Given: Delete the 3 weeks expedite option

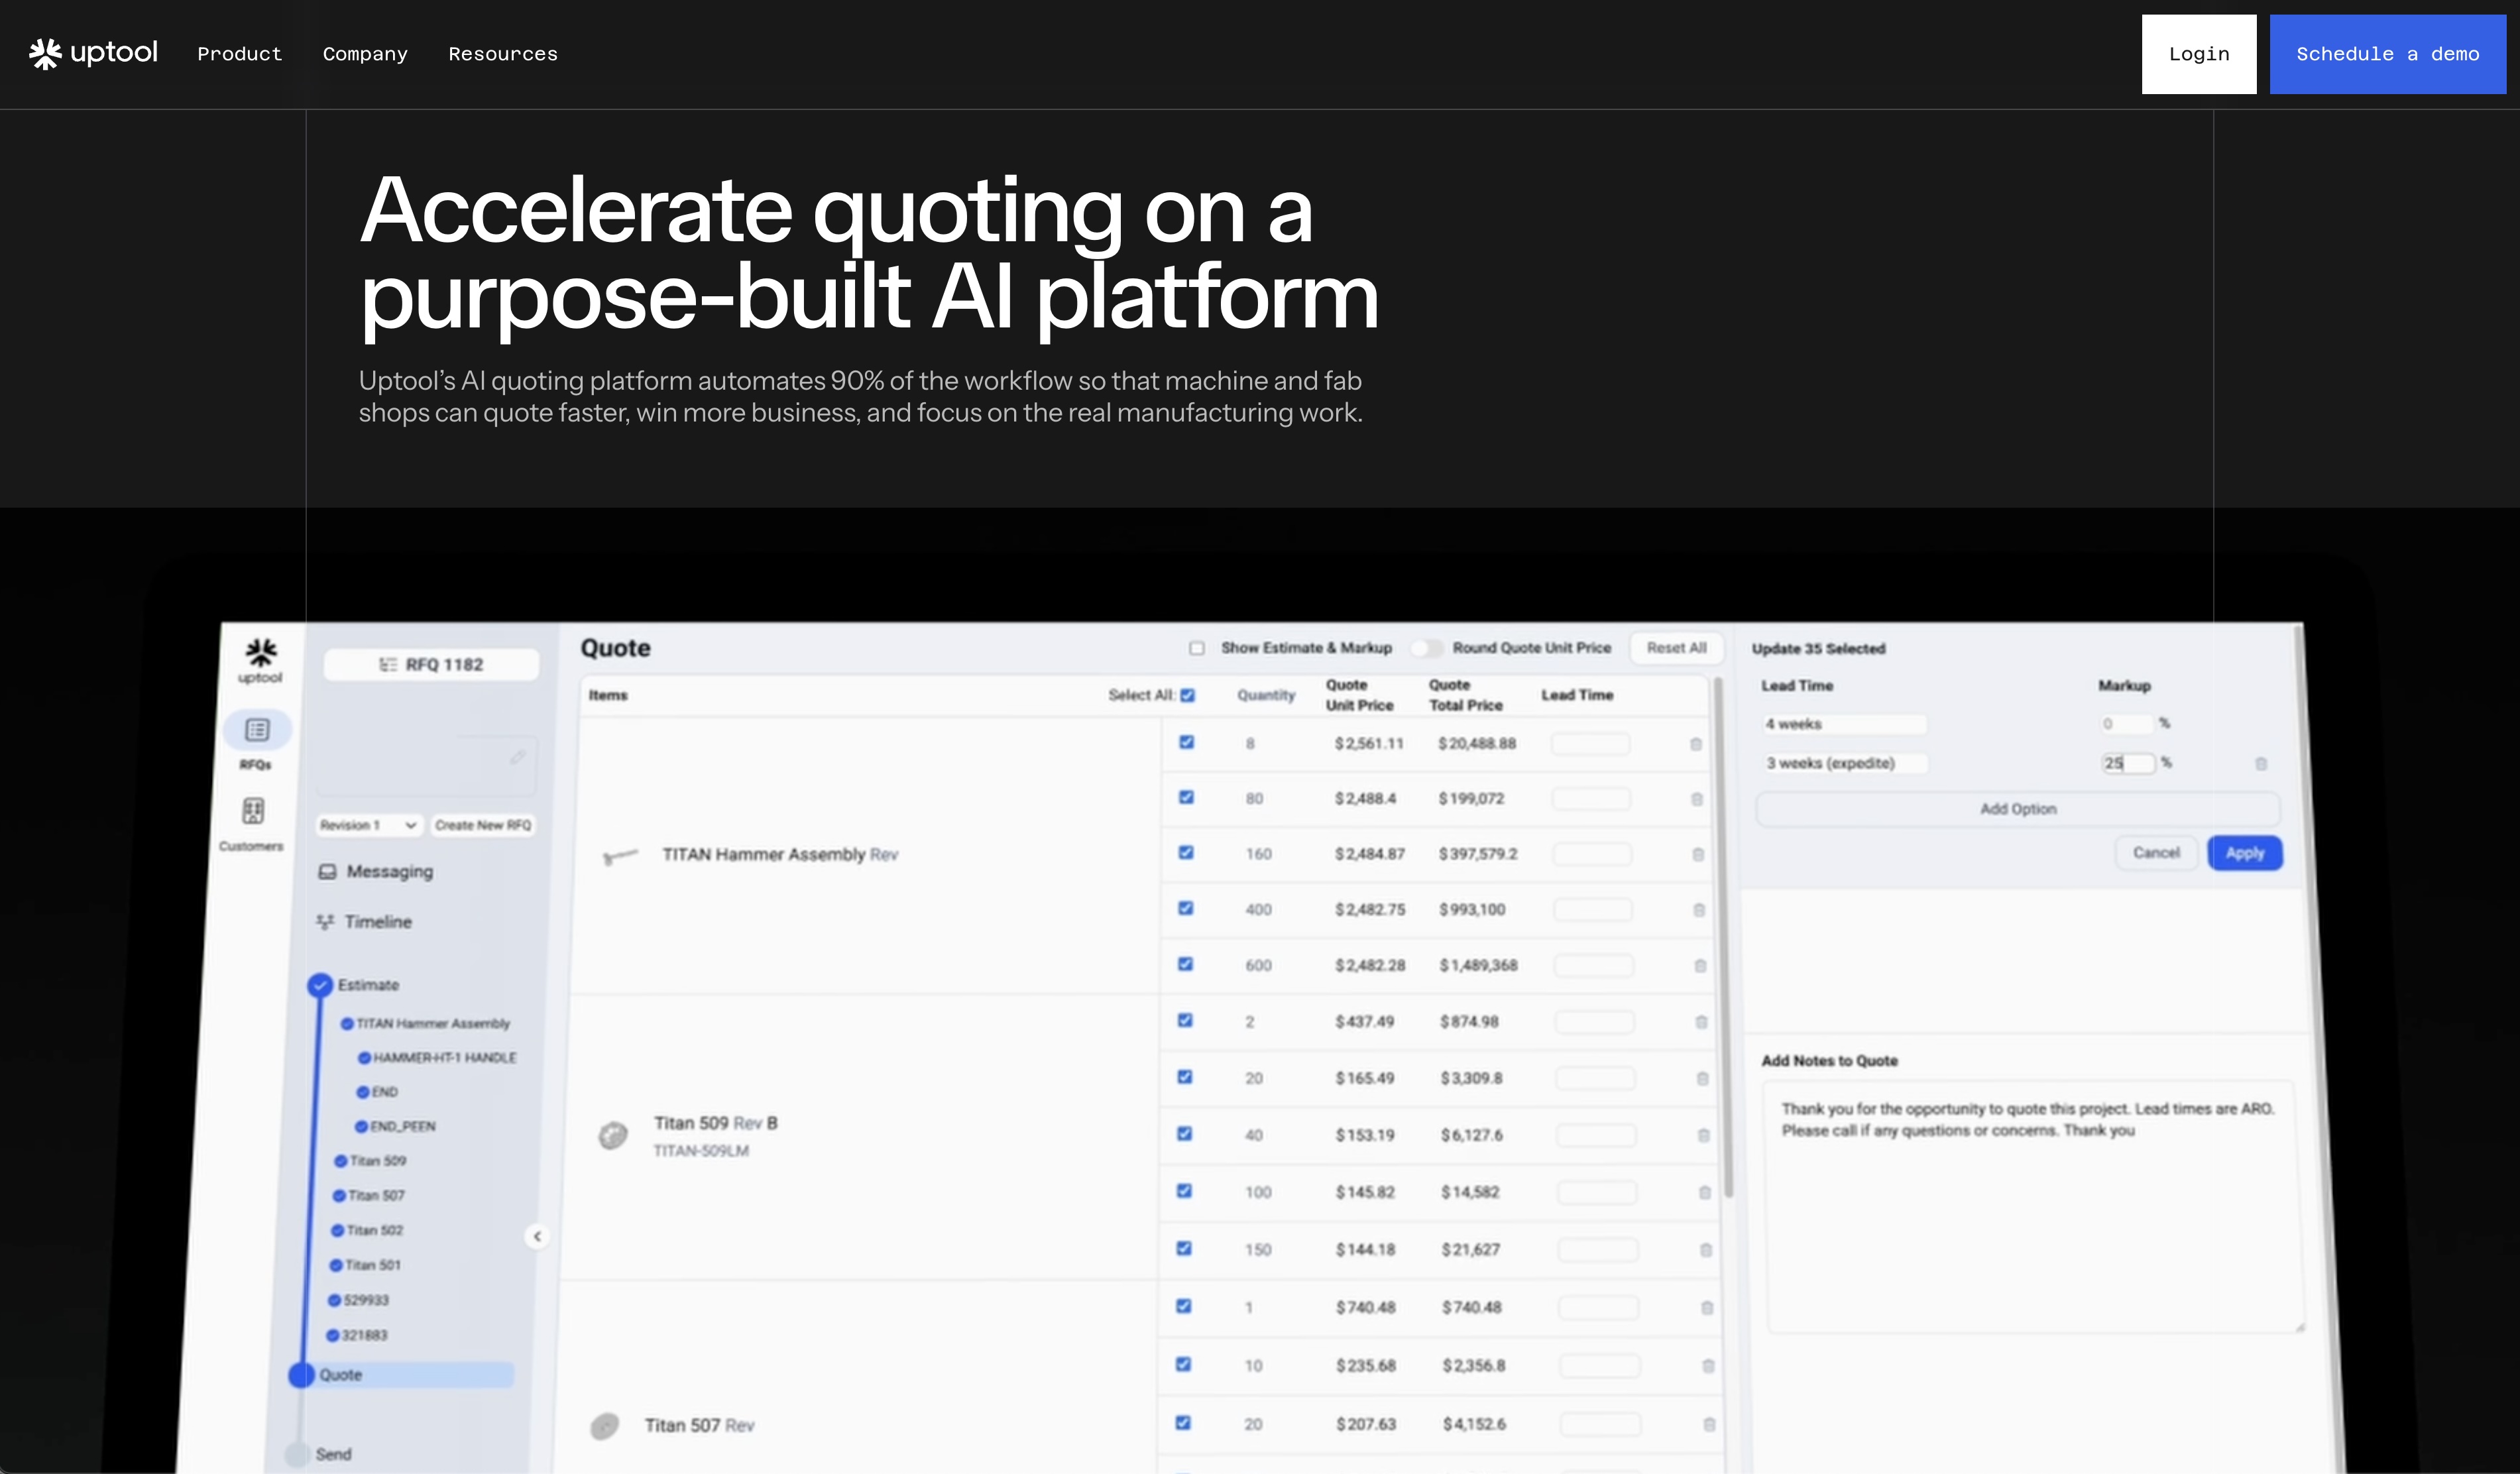Looking at the screenshot, I should (2261, 764).
